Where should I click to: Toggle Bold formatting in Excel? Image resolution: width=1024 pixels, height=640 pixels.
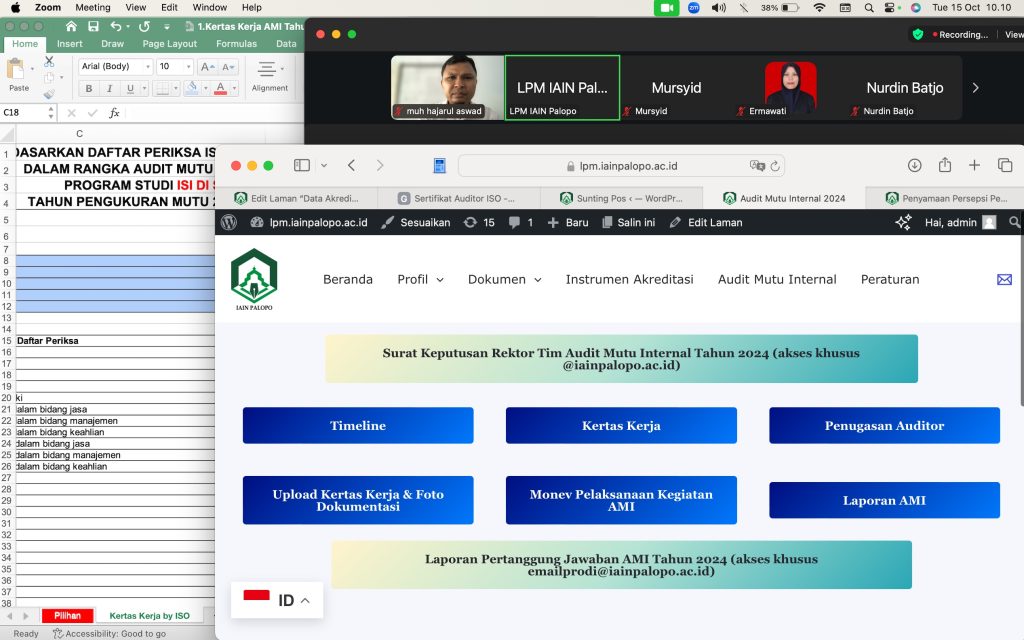89,88
